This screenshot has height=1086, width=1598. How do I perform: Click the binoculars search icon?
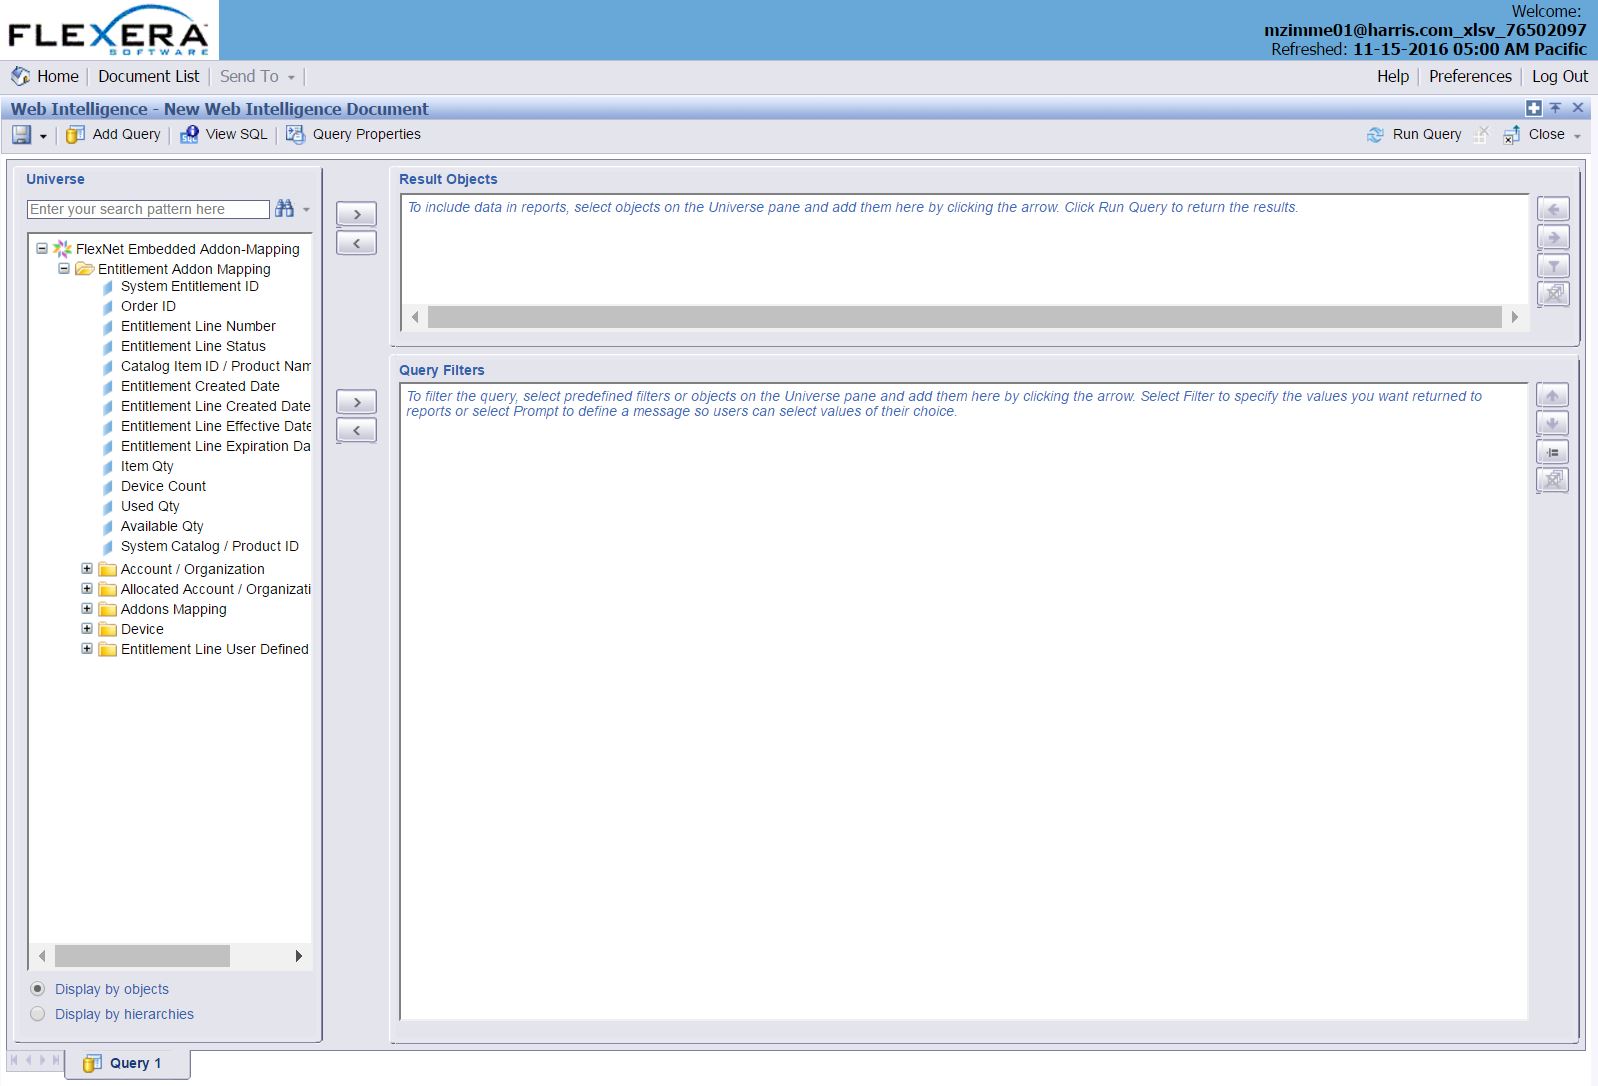(285, 208)
